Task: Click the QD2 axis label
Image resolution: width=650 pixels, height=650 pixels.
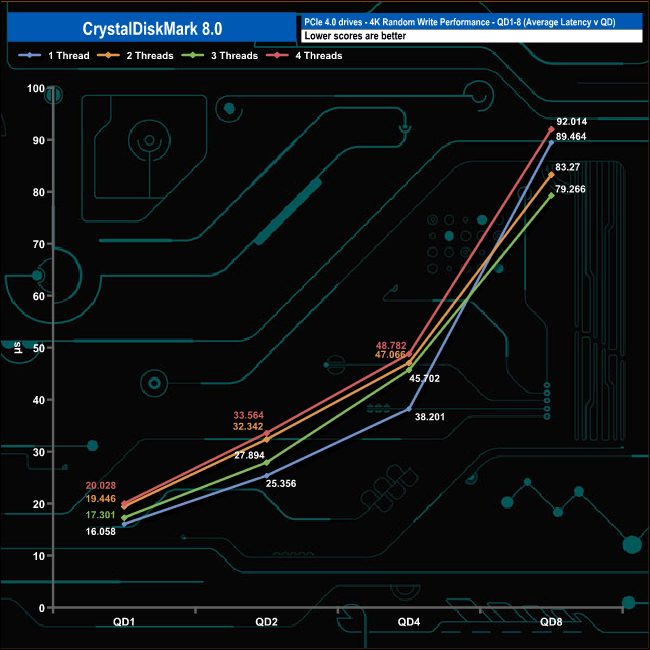Action: 266,622
